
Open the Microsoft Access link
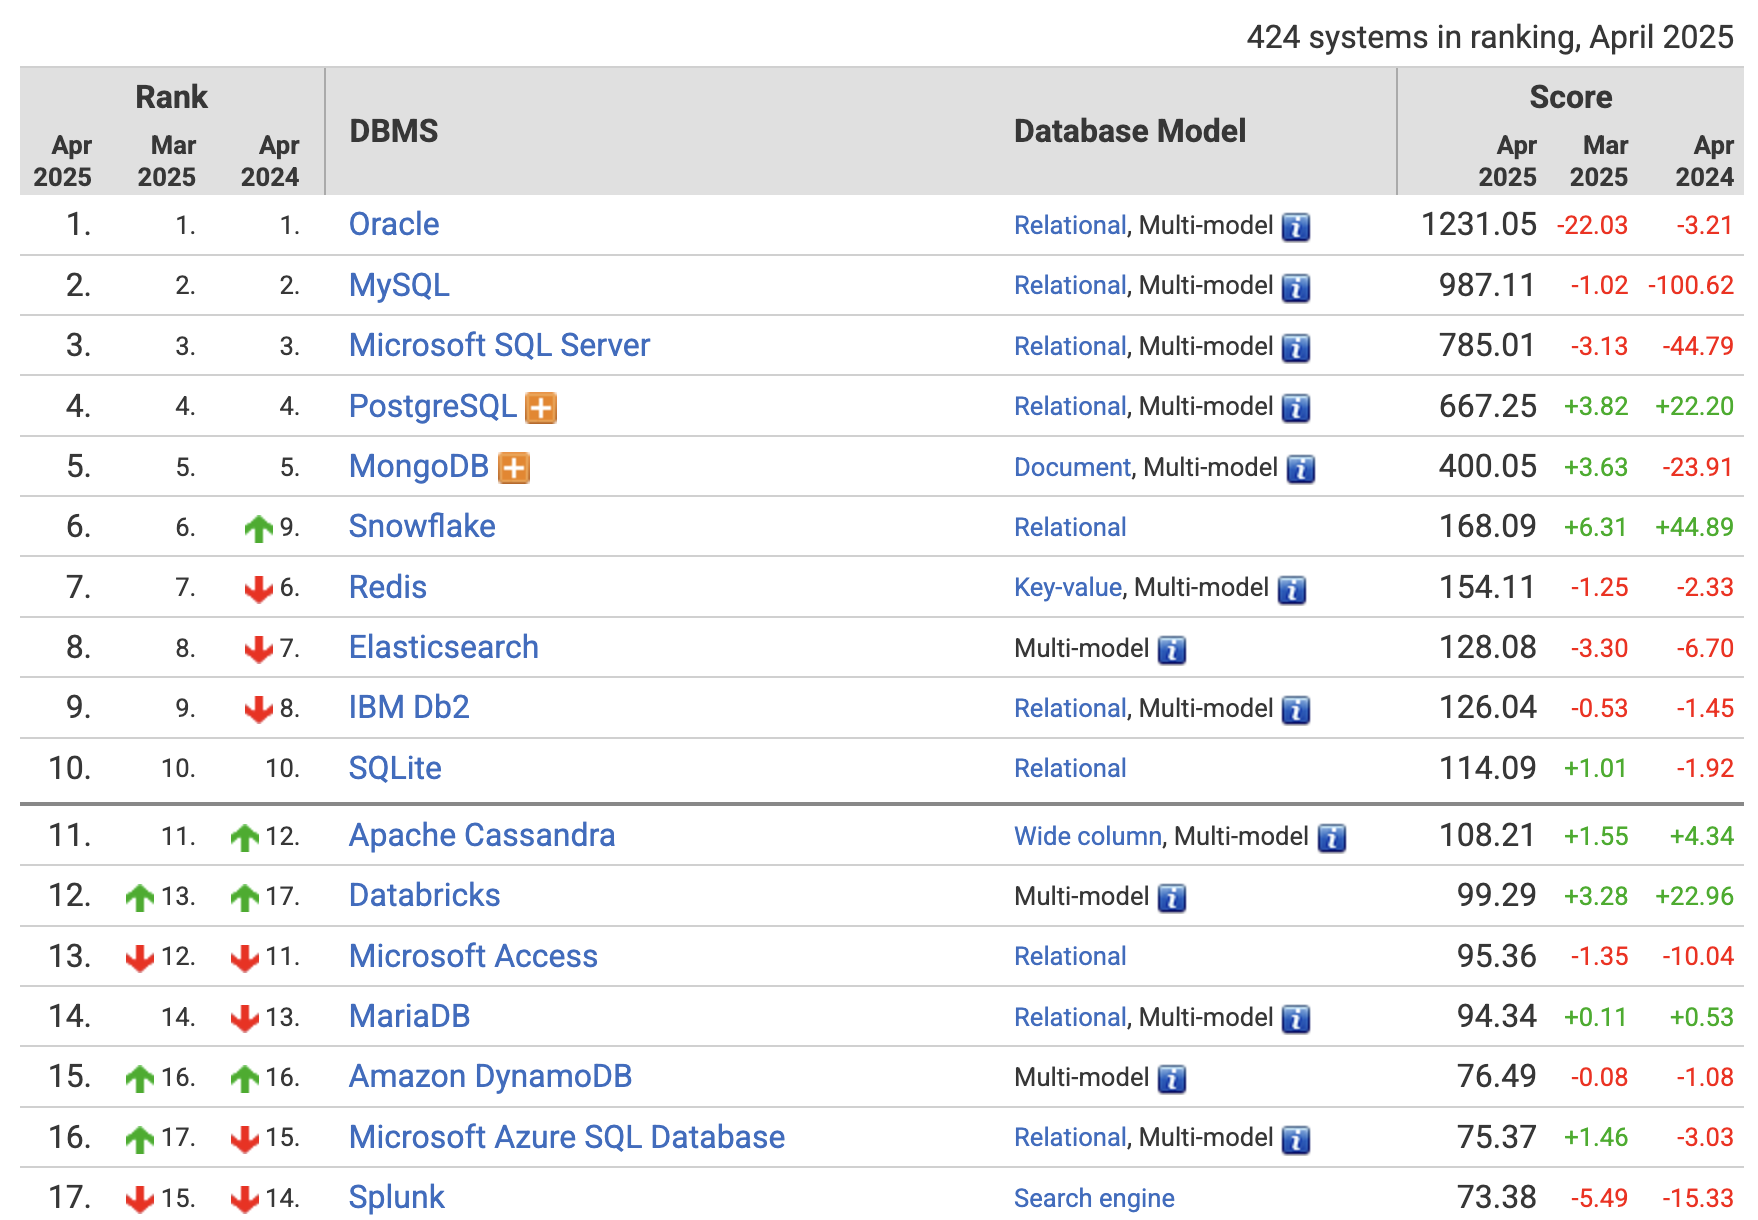[473, 956]
